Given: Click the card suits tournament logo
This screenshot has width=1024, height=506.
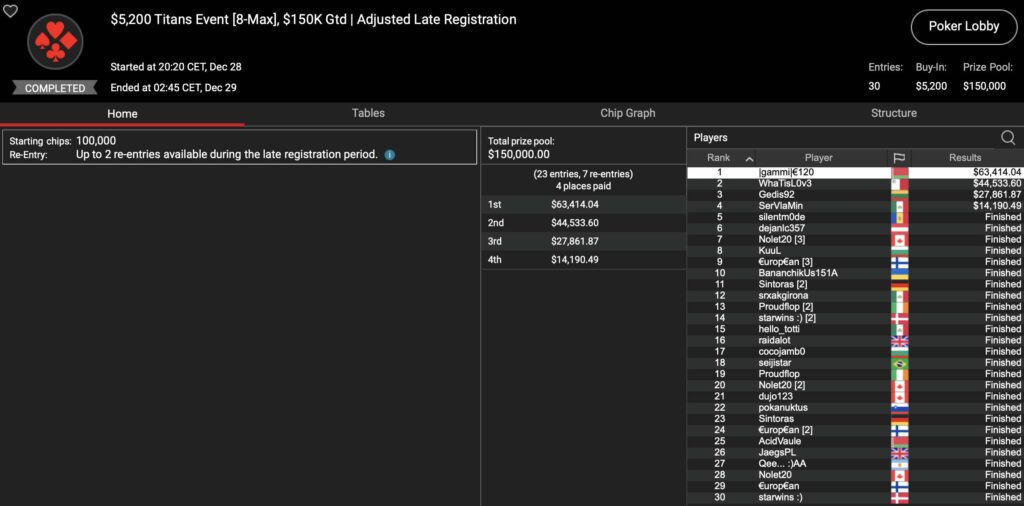Looking at the screenshot, I should pos(55,43).
